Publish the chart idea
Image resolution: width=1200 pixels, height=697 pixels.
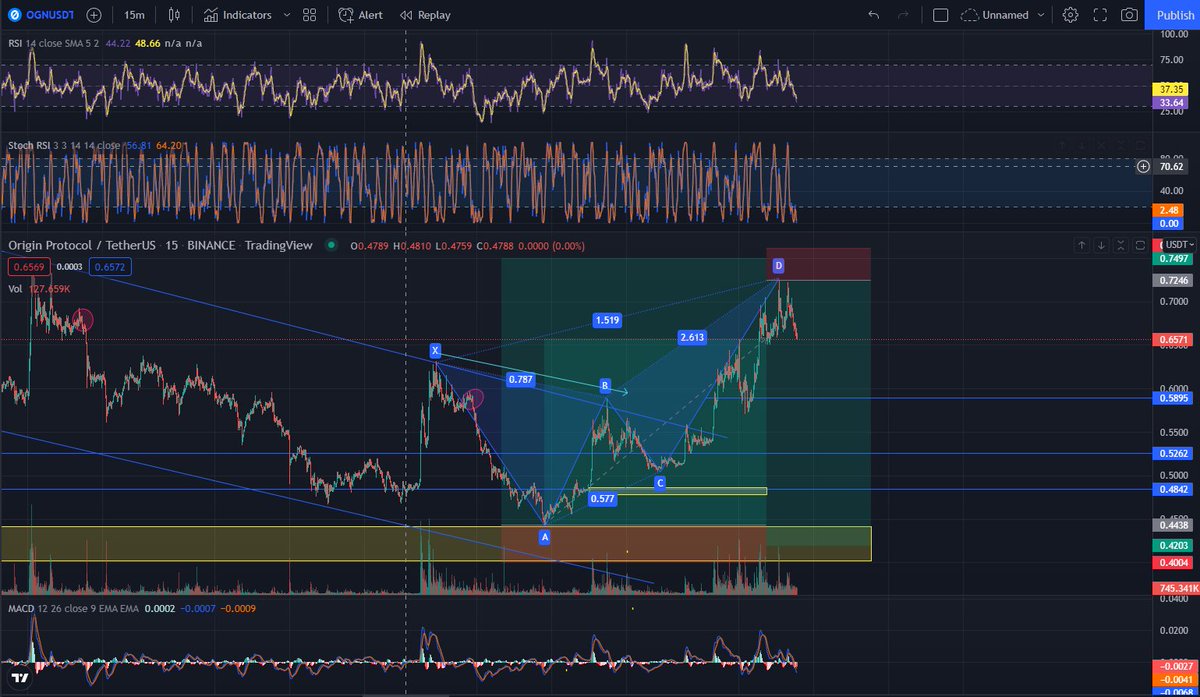tap(1174, 15)
